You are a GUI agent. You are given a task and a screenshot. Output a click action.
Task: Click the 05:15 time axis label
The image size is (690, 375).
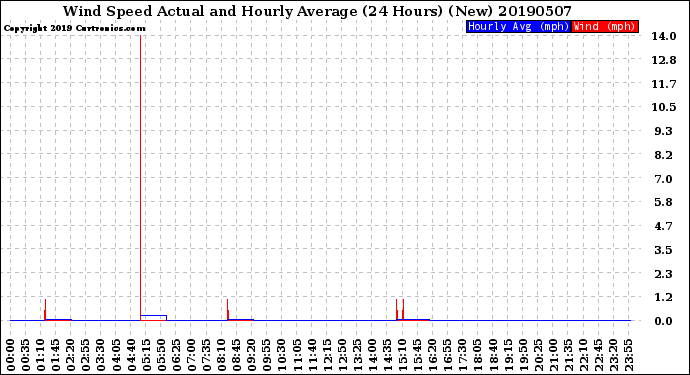click(146, 355)
